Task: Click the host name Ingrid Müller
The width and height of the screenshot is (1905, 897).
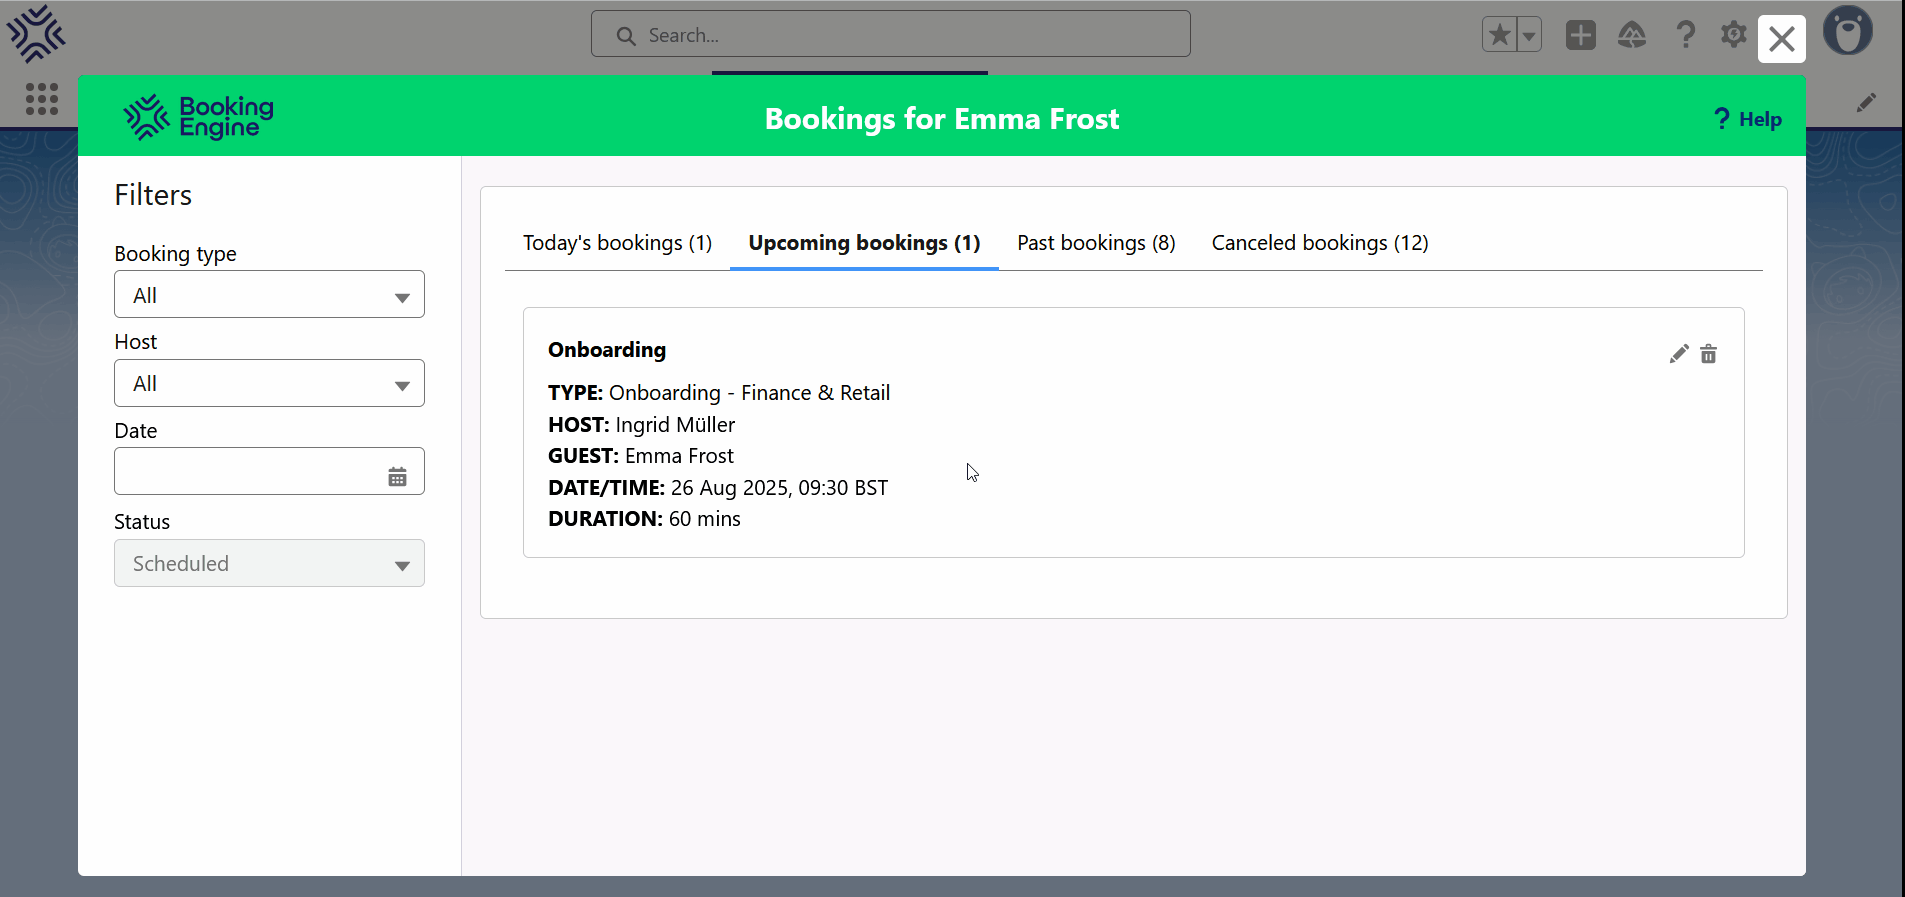Action: (x=675, y=425)
